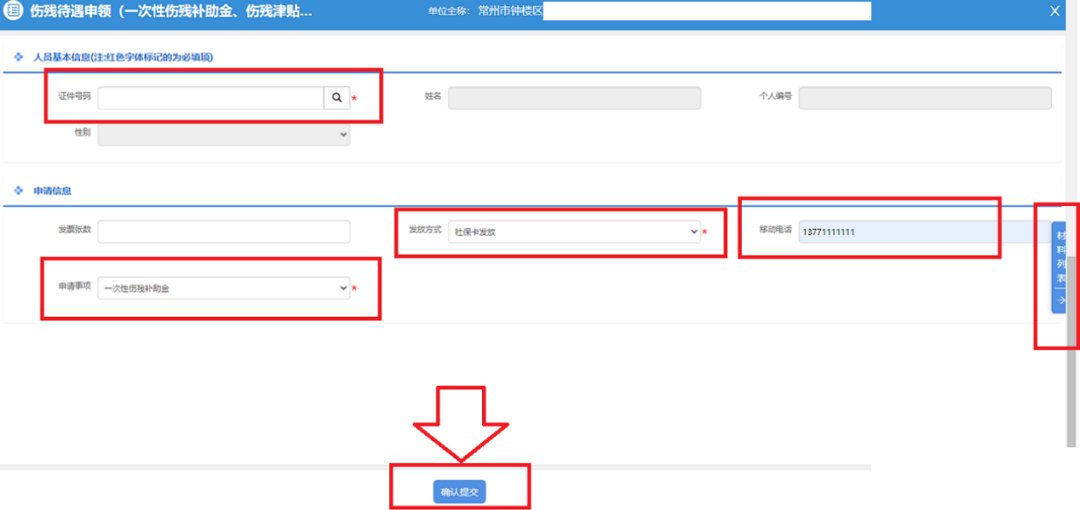Click the search magnifier beside 证件号码
Screen dimensions: 1080x510
337,98
